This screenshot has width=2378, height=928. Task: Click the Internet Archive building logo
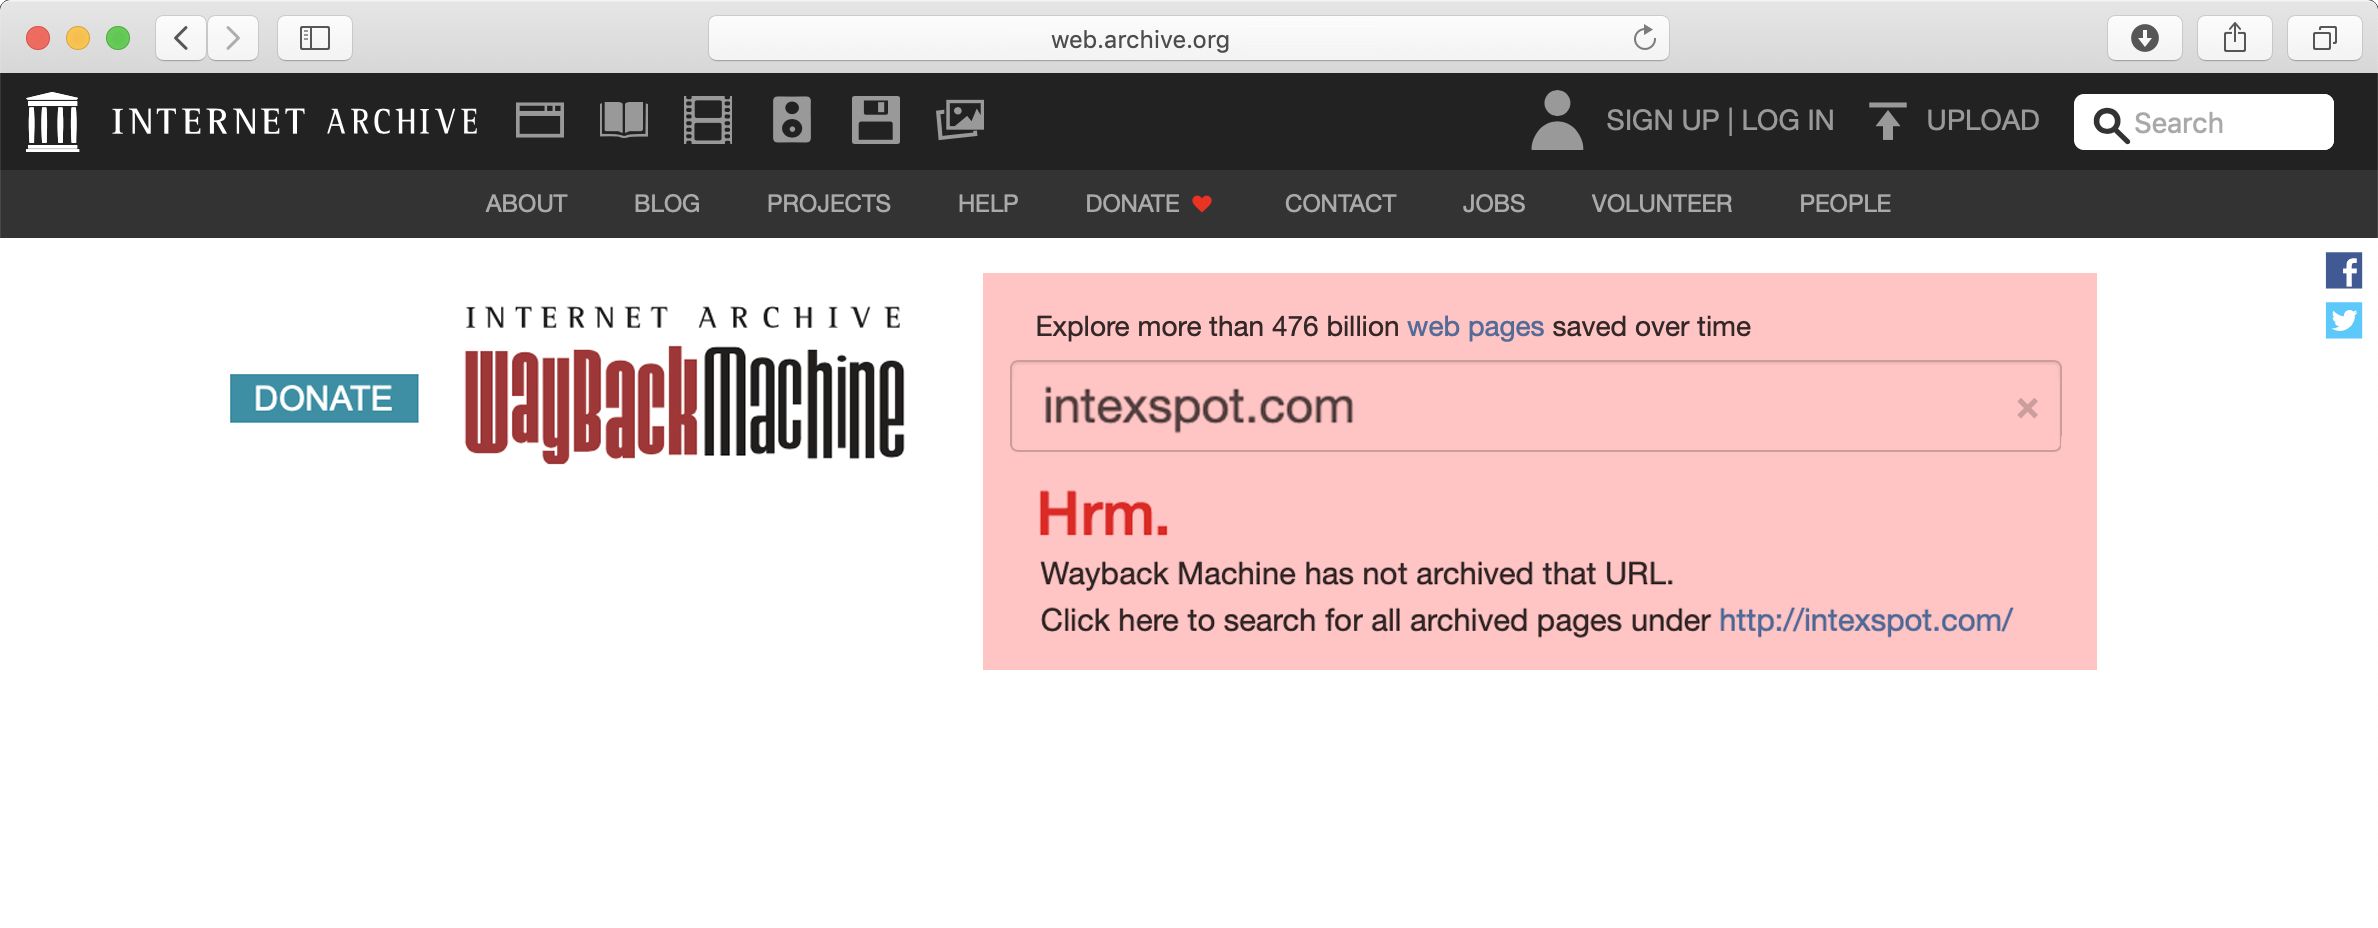coord(52,122)
